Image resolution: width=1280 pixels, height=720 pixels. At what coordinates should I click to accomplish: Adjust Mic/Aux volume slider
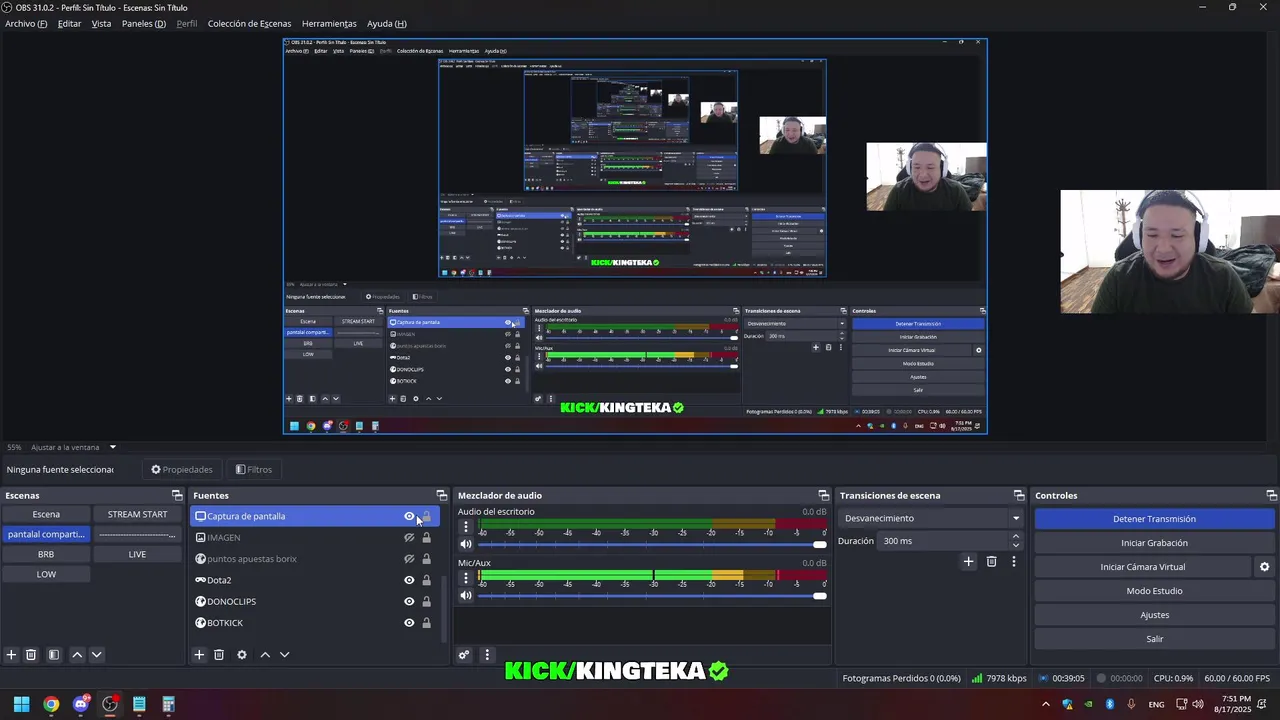pyautogui.click(x=652, y=596)
